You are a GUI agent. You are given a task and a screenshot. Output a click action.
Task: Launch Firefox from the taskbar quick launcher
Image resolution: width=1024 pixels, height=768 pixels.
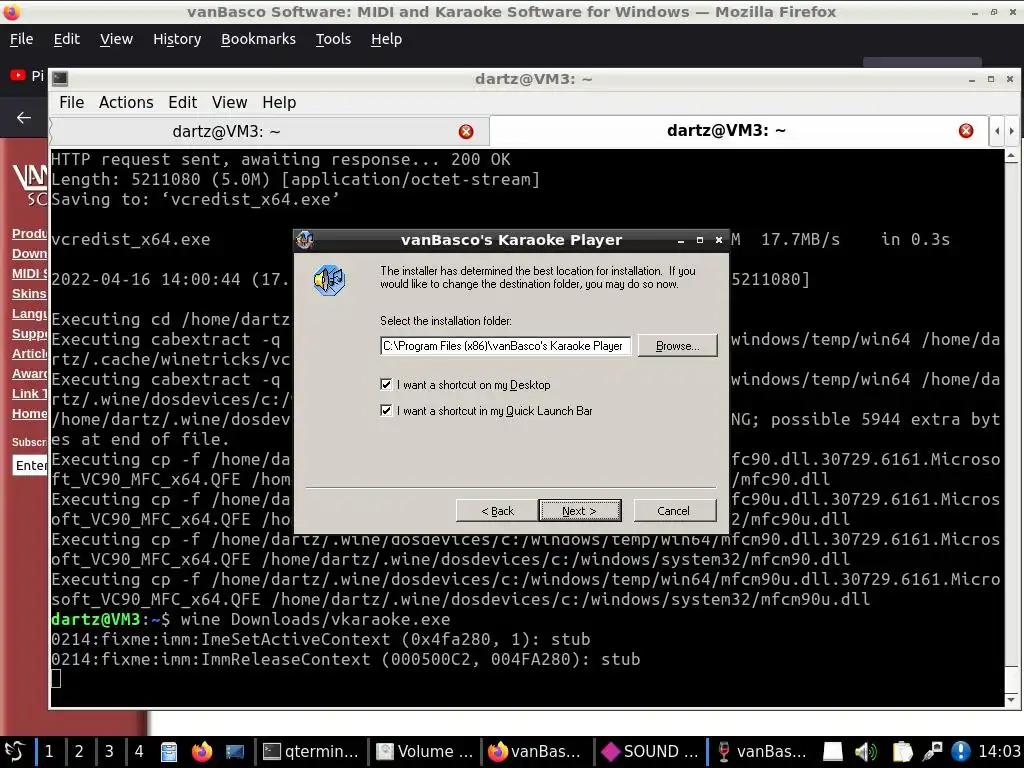tap(202, 752)
